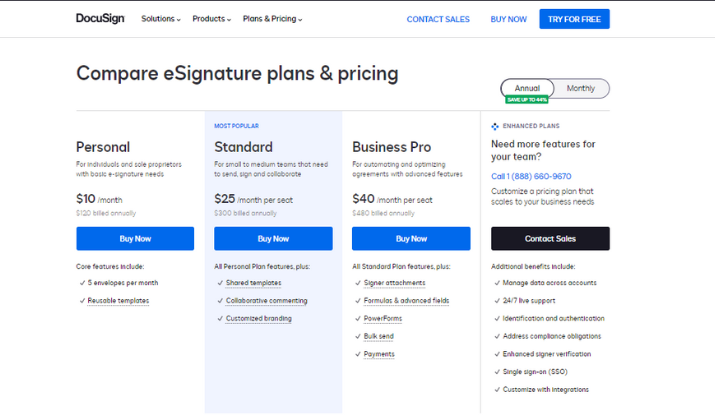
Task: Click the checkmark next to Reusable templates
Action: point(82,301)
